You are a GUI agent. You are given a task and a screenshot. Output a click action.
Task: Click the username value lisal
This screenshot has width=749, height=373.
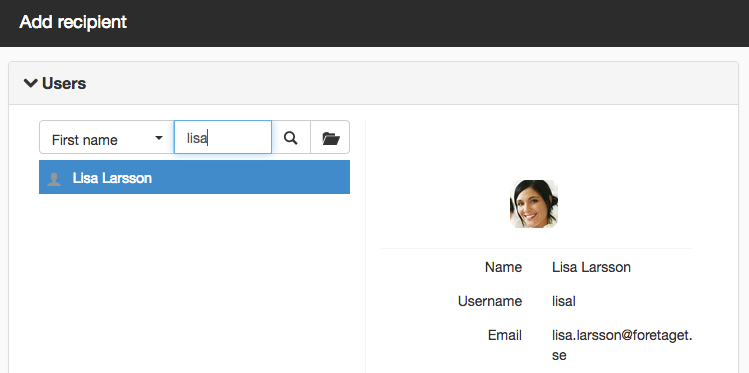(x=564, y=301)
